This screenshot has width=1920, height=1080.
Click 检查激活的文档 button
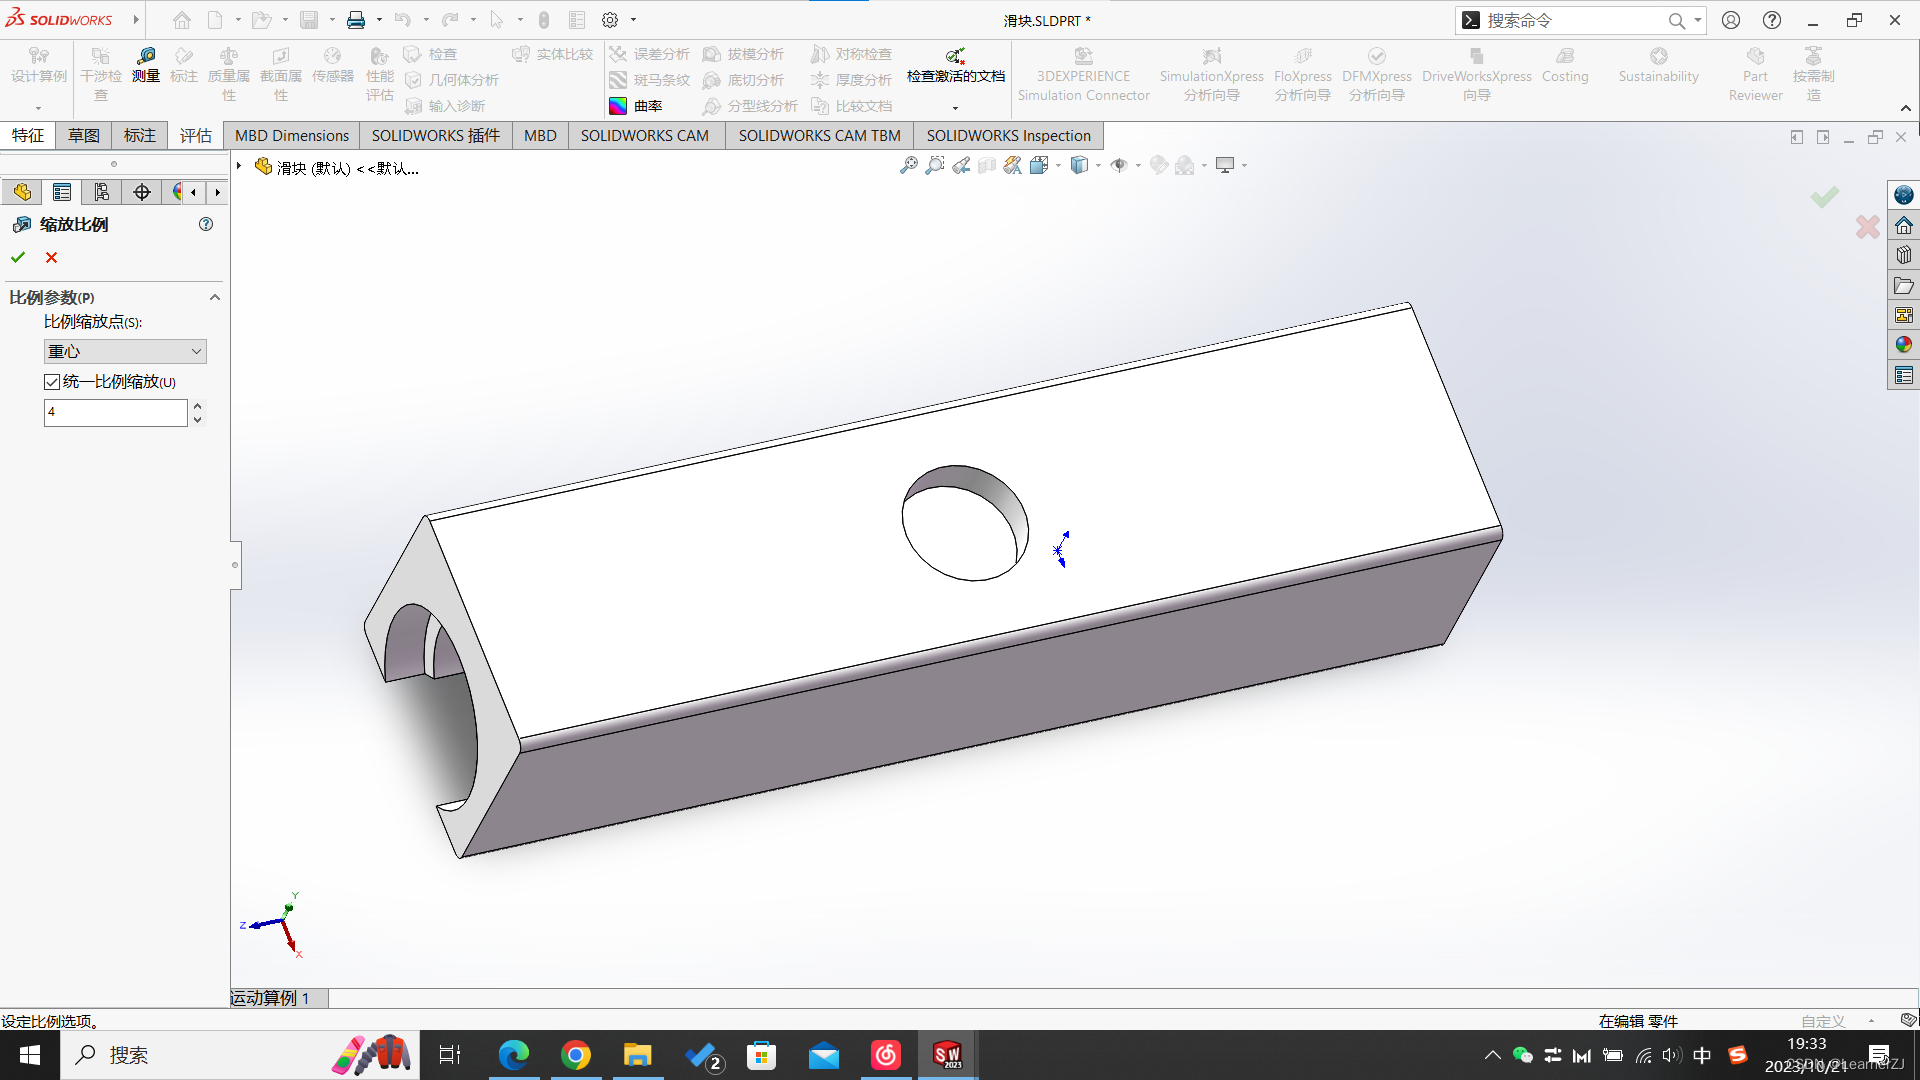tap(955, 65)
